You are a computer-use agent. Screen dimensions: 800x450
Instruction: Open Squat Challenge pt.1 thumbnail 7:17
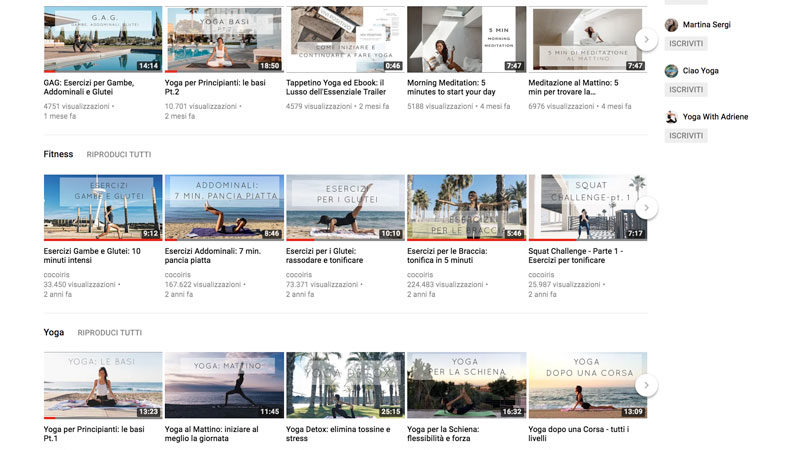(x=588, y=208)
